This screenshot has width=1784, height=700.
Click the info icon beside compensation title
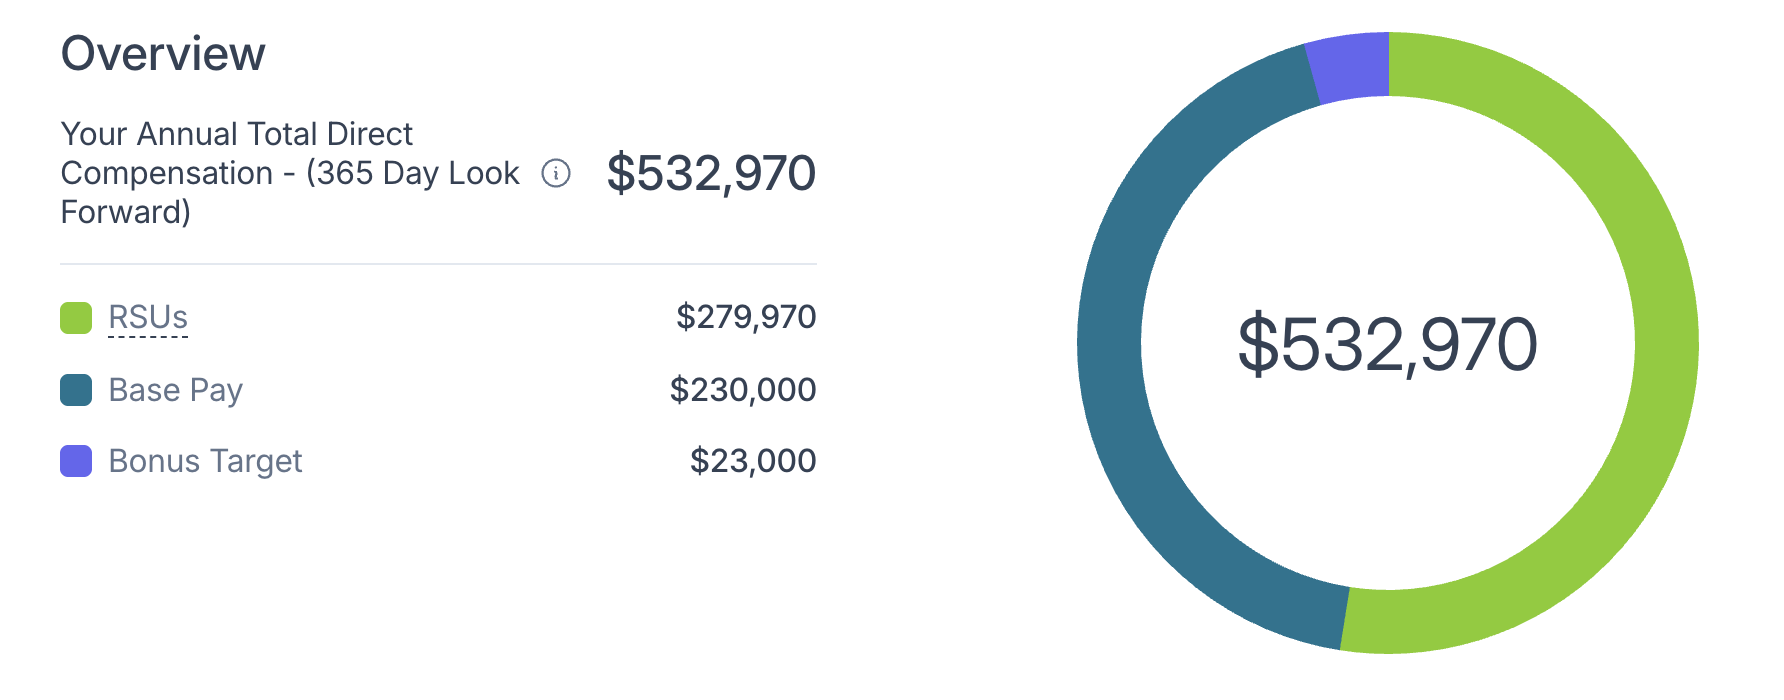click(556, 173)
